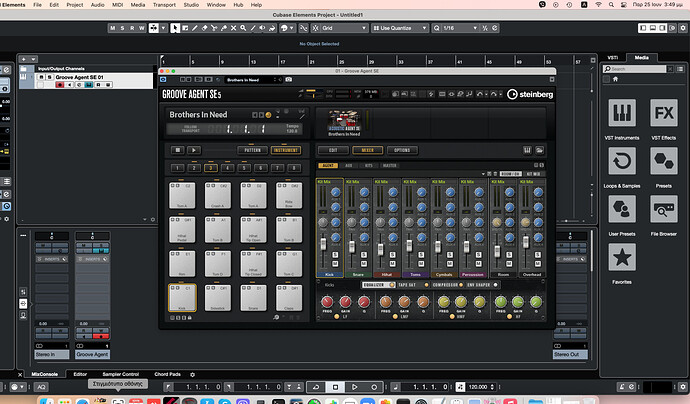This screenshot has width=690, height=404.
Task: Open dropdown next to automation mode icon
Action: pyautogui.click(x=163, y=28)
